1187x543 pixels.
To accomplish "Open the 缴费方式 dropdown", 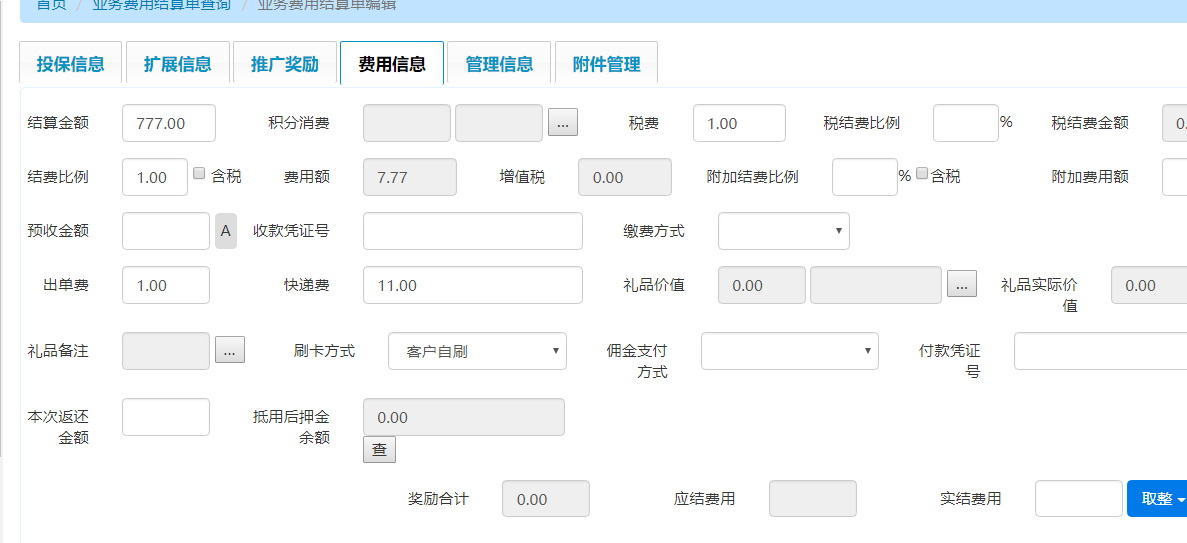I will 783,231.
